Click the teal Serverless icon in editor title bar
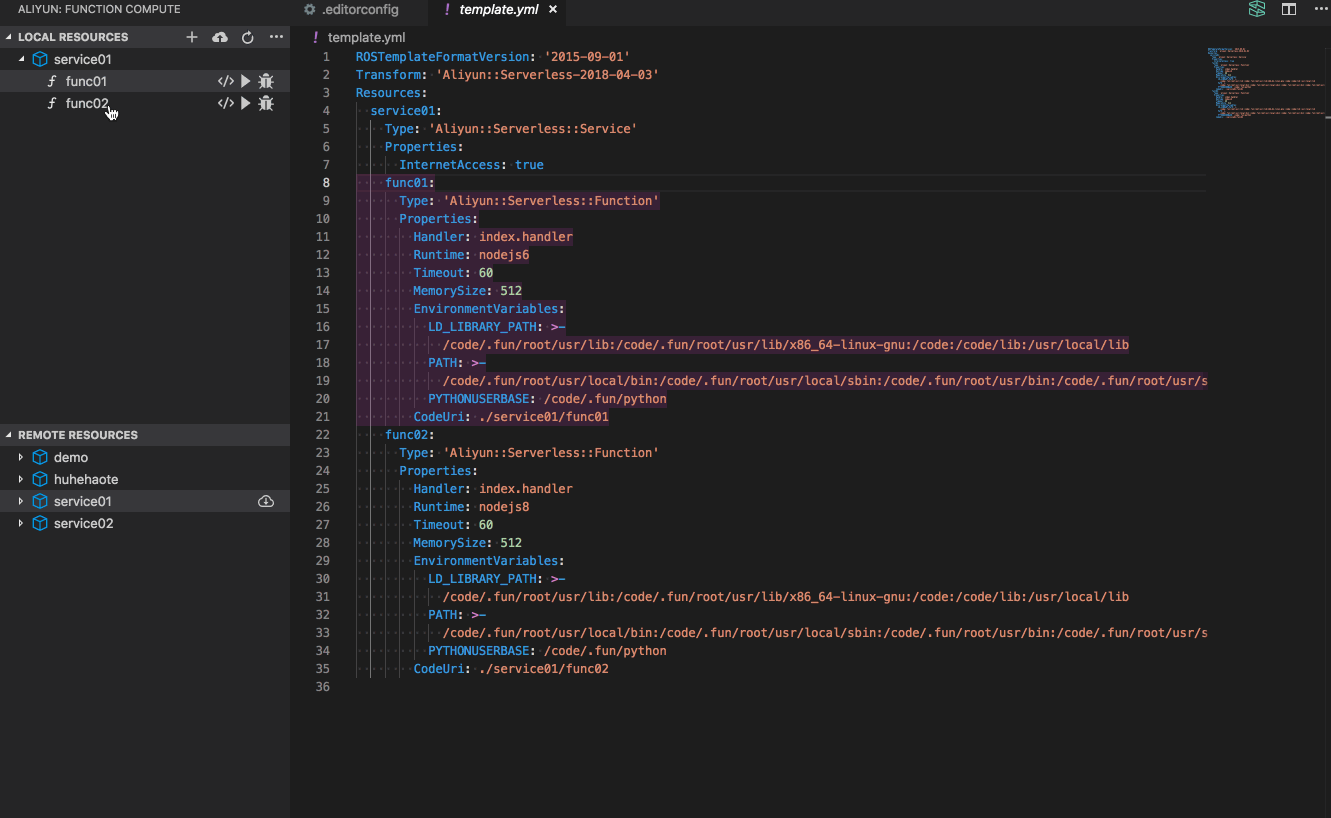Image resolution: width=1331 pixels, height=818 pixels. (1257, 10)
